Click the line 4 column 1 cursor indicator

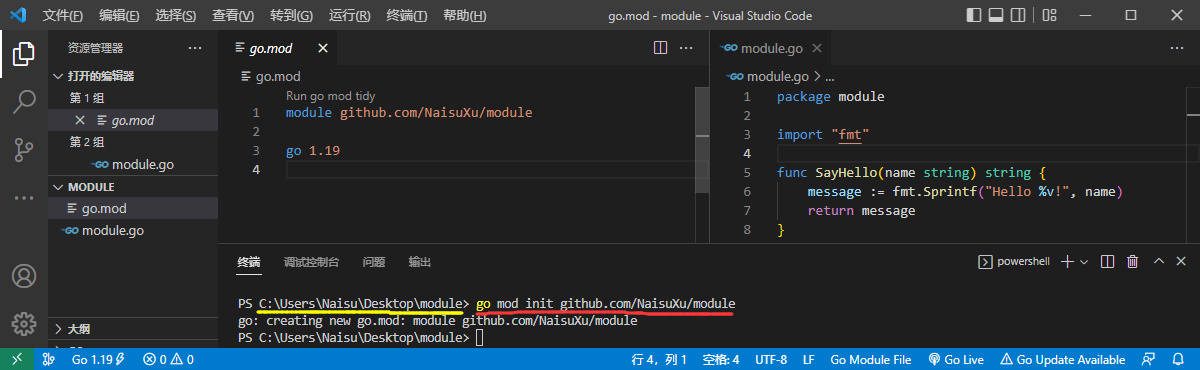click(660, 359)
